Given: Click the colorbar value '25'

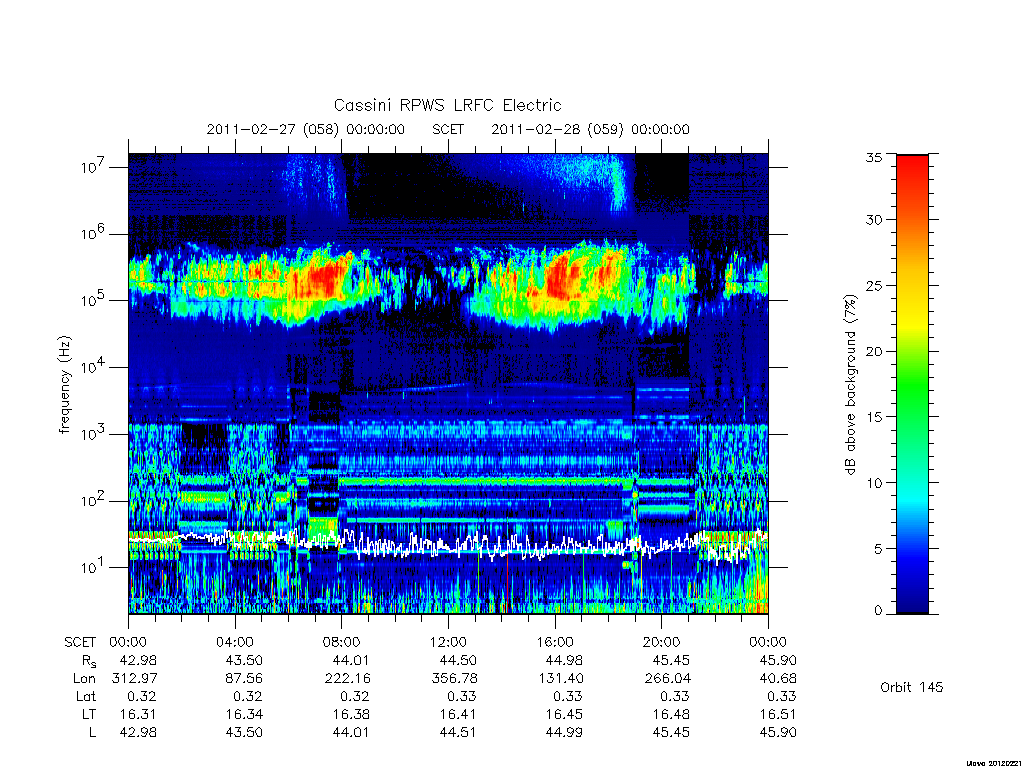Looking at the screenshot, I should point(873,285).
